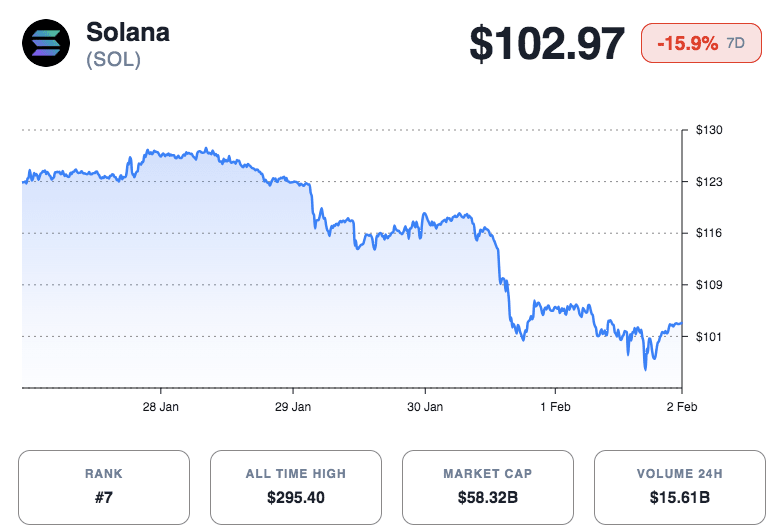Click the (SOL) ticker symbol

point(113,60)
